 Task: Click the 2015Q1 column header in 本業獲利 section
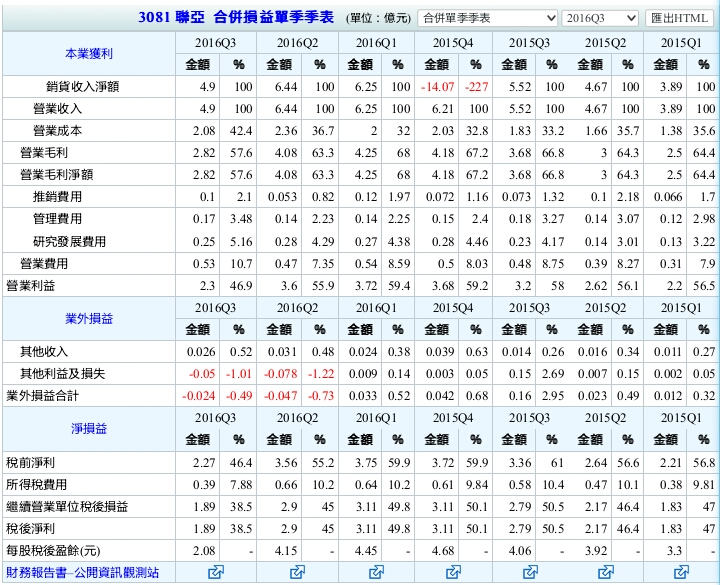tap(681, 43)
